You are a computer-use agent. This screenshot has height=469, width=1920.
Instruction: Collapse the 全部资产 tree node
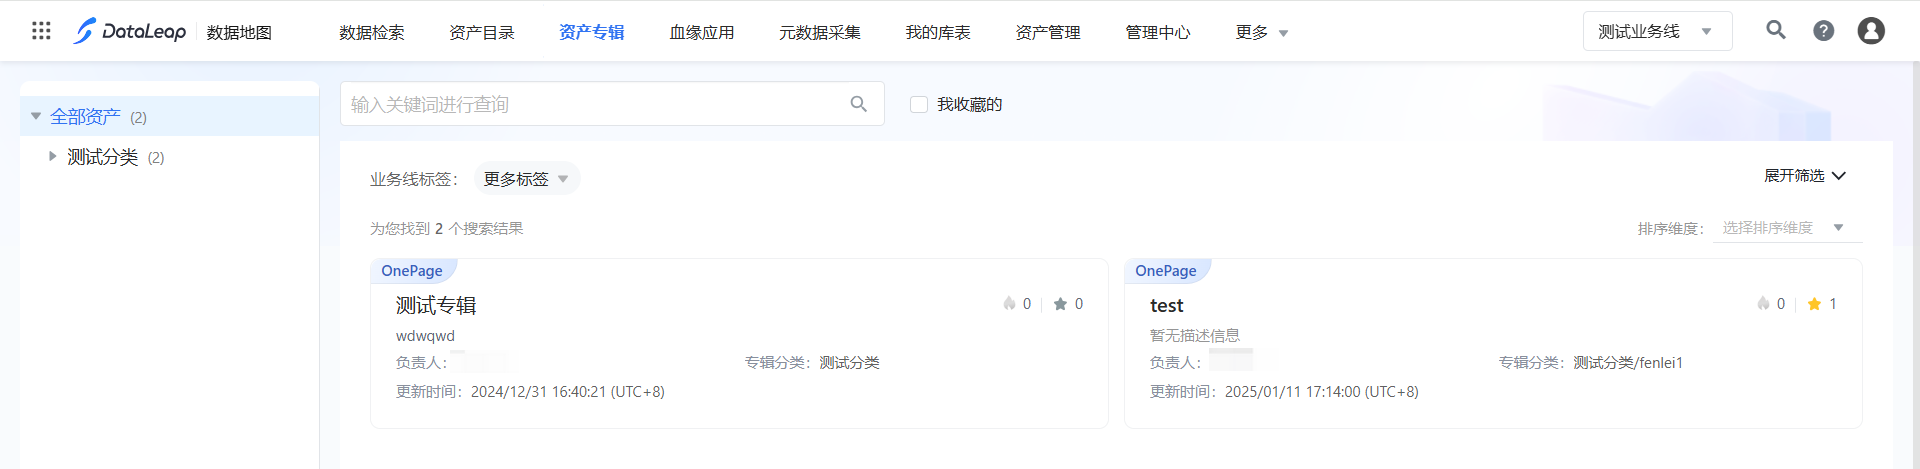(36, 116)
